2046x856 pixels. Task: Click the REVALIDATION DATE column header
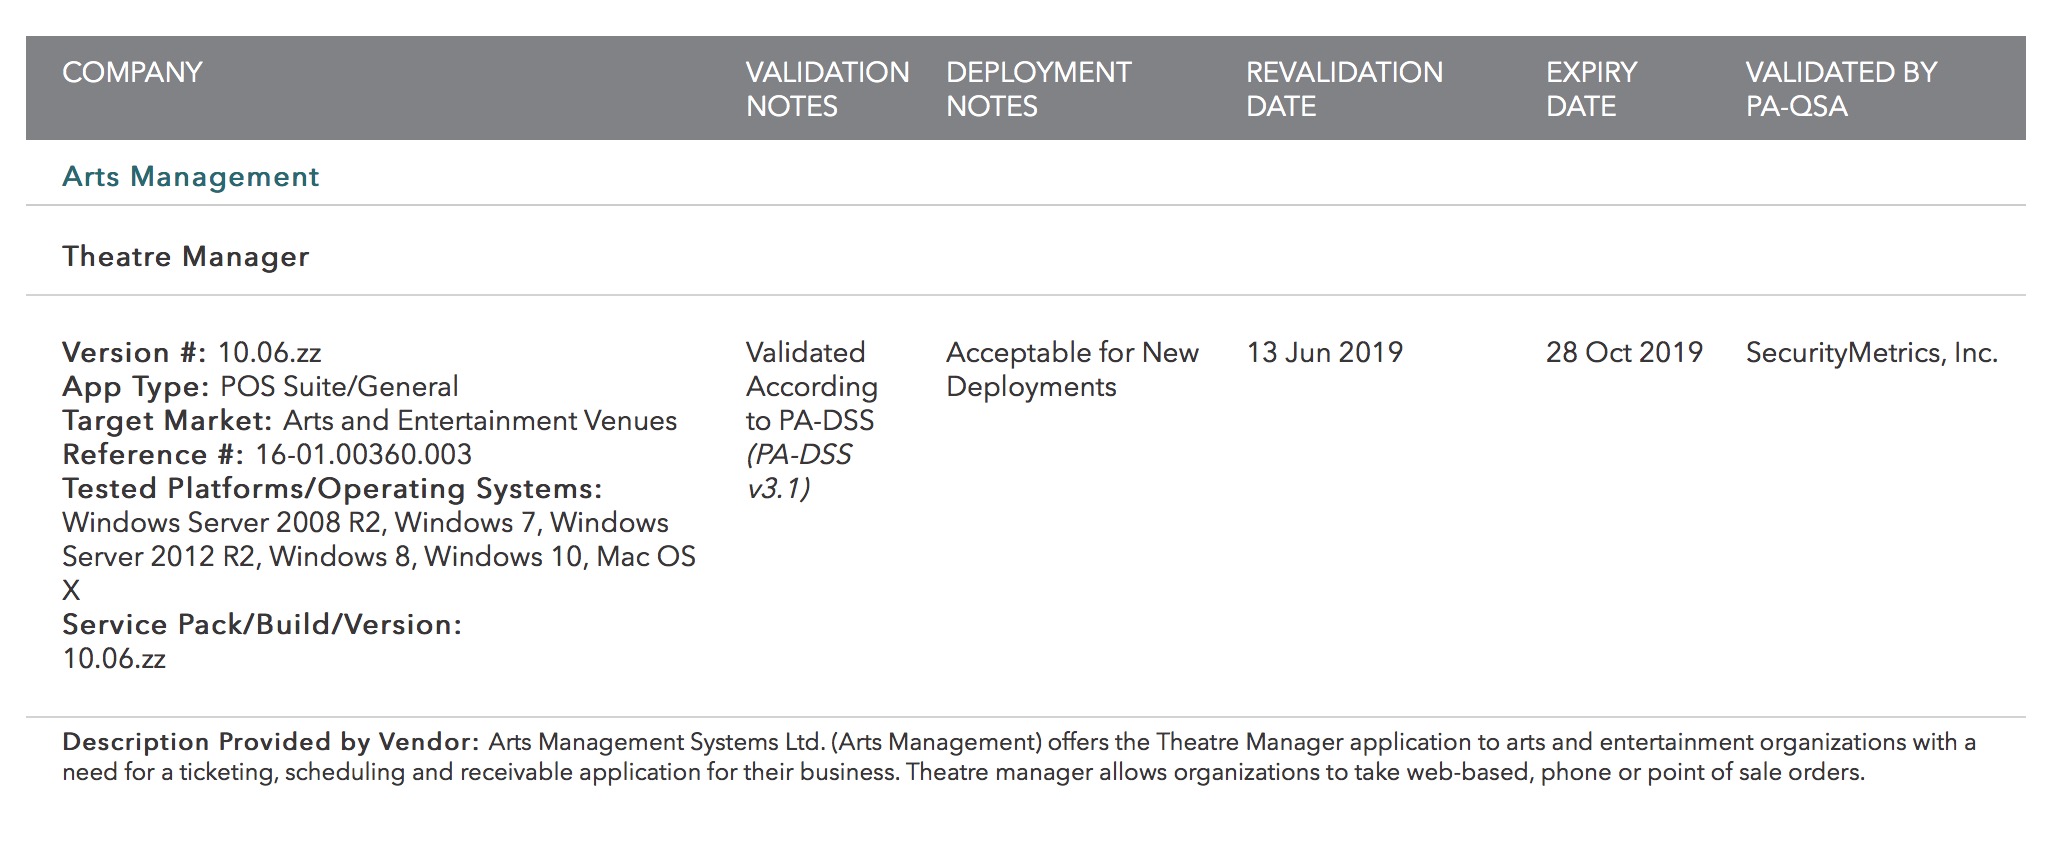(1344, 89)
